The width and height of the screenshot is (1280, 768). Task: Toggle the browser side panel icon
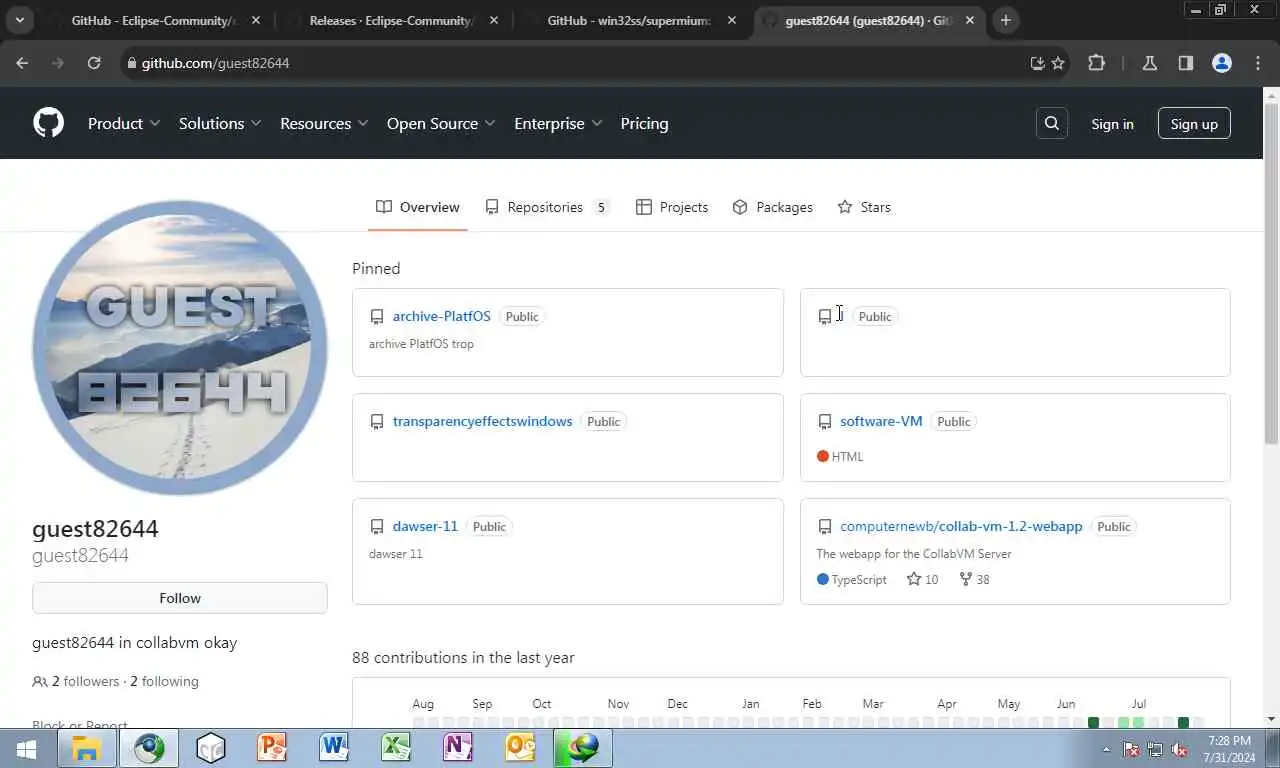(x=1185, y=63)
